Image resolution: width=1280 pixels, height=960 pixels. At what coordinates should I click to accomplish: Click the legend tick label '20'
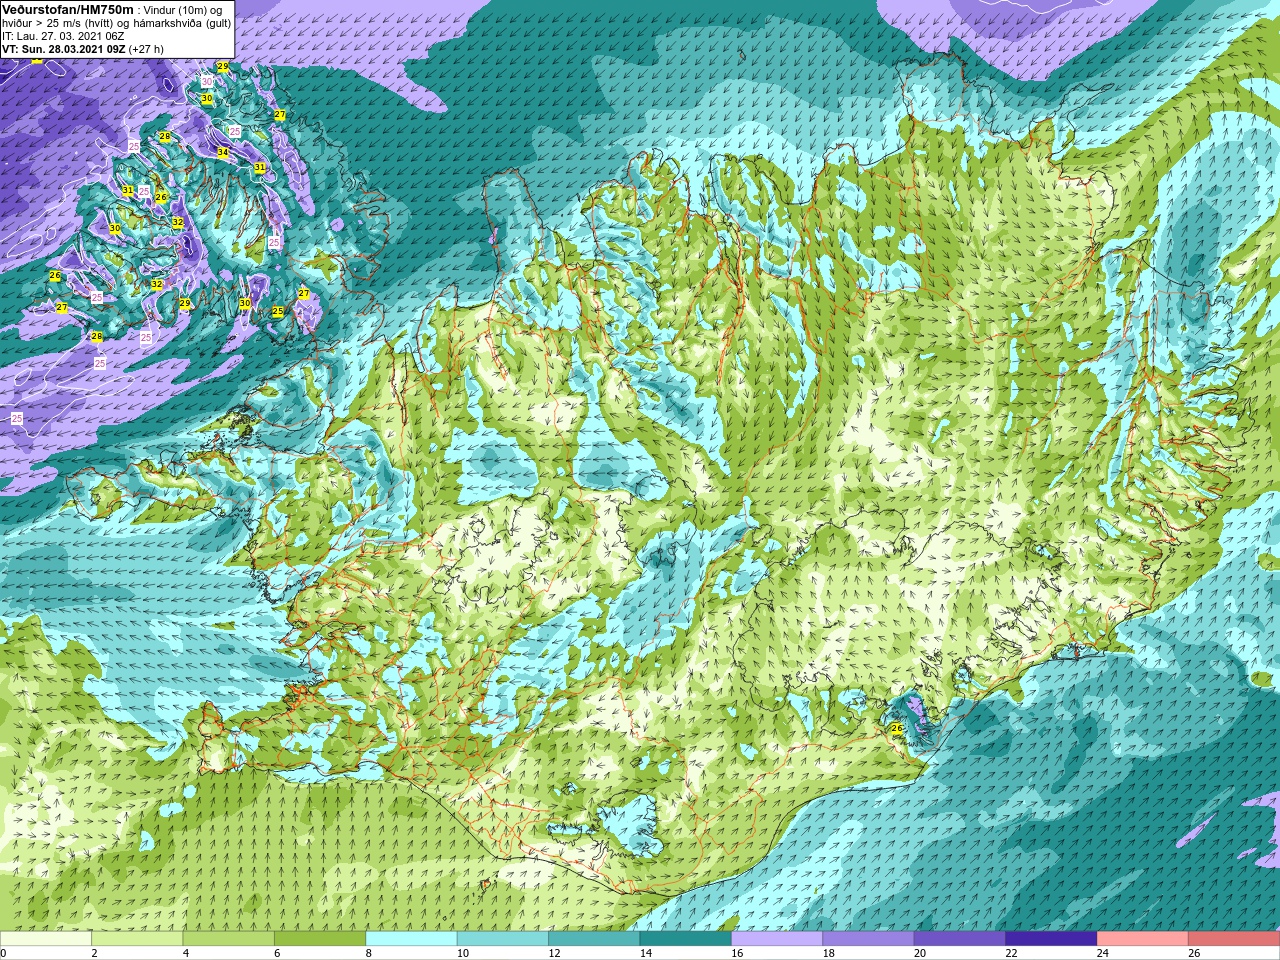pos(920,953)
